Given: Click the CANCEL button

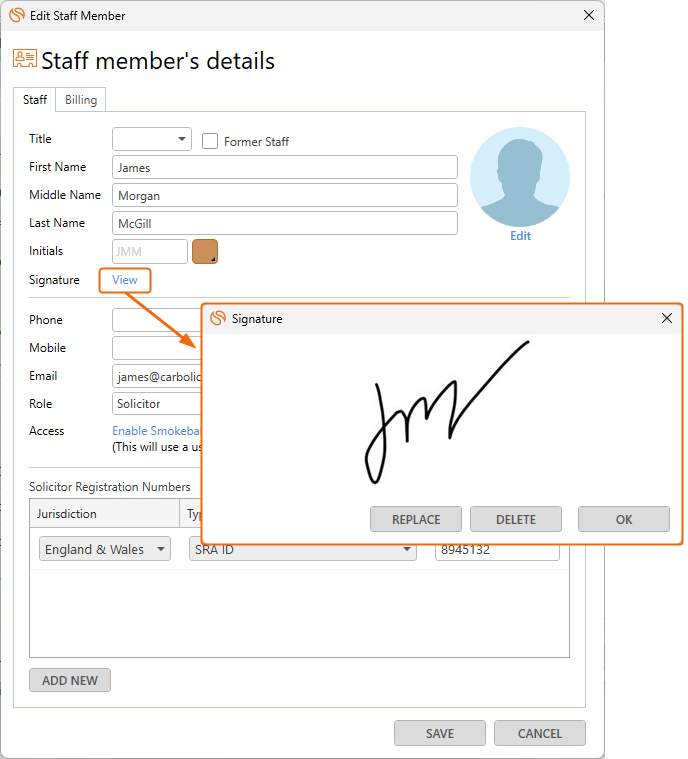Looking at the screenshot, I should click(540, 733).
